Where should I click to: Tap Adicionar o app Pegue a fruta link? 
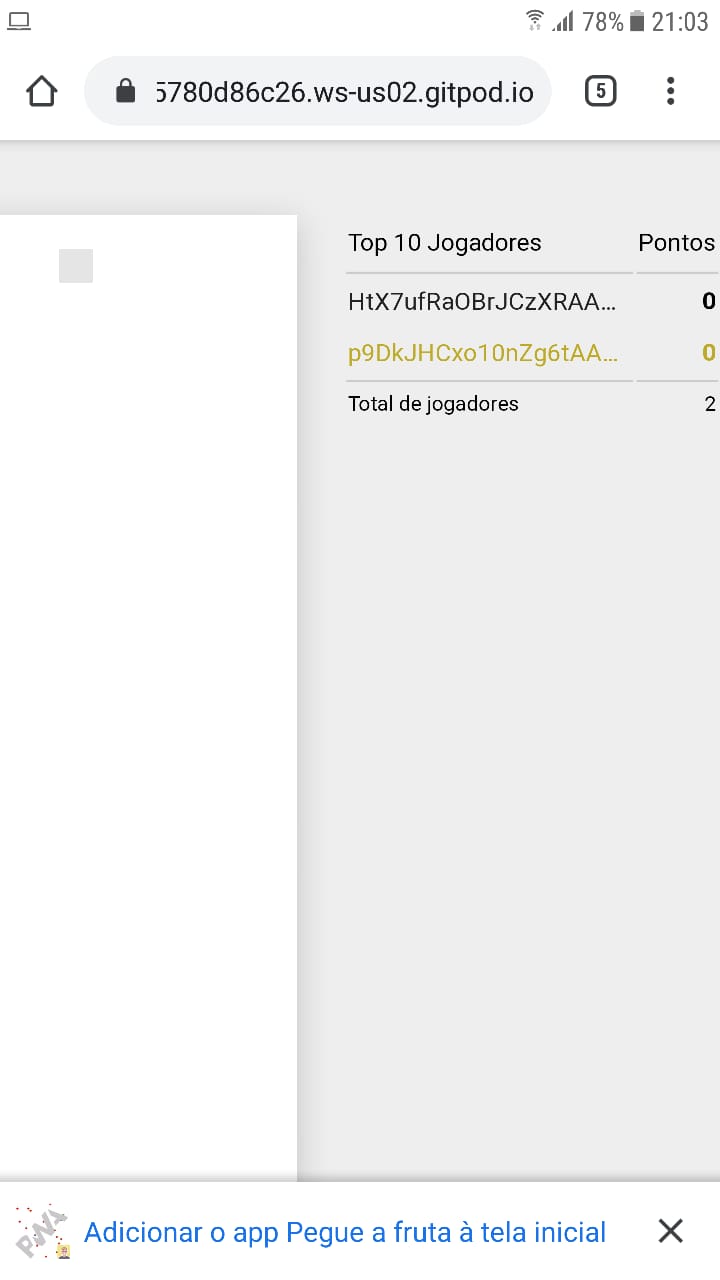point(345,1232)
